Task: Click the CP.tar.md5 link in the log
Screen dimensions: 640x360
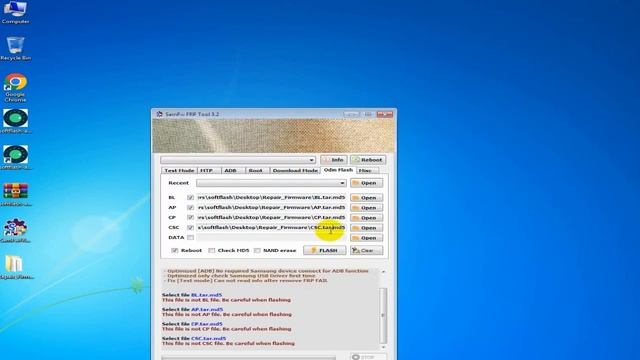Action: [x=207, y=324]
